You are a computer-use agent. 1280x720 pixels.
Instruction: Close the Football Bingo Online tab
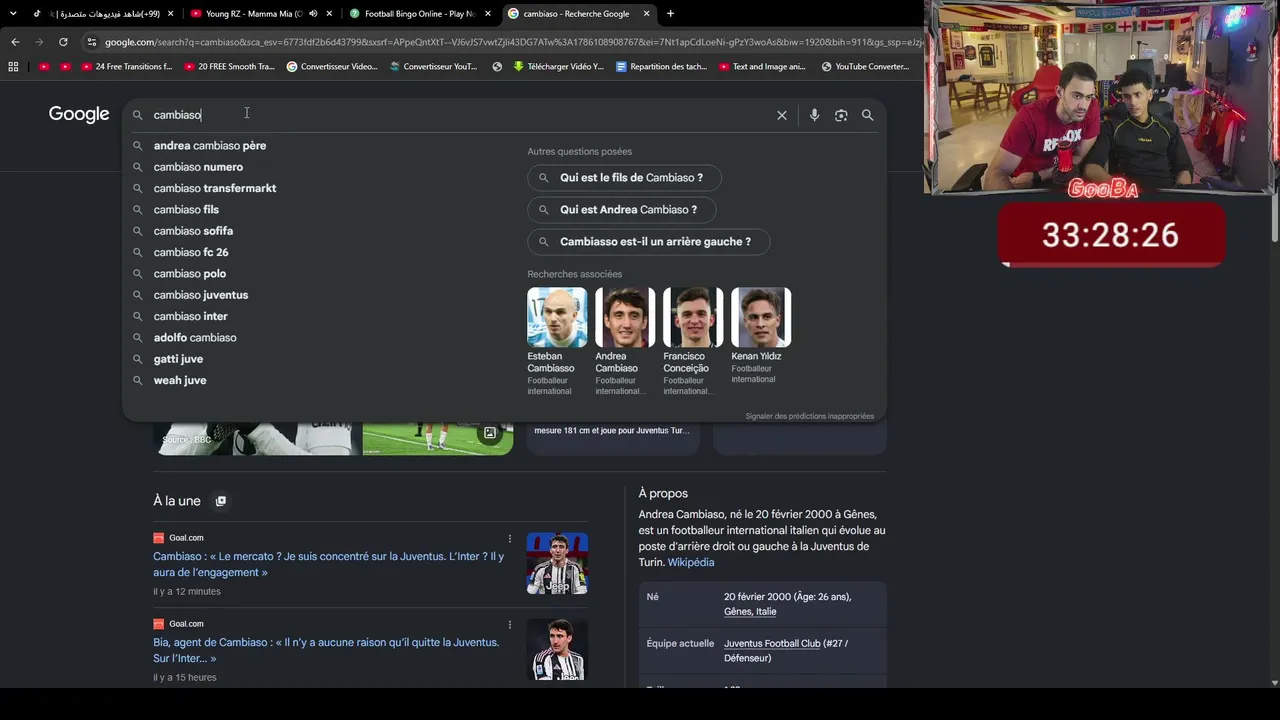pyautogui.click(x=488, y=14)
